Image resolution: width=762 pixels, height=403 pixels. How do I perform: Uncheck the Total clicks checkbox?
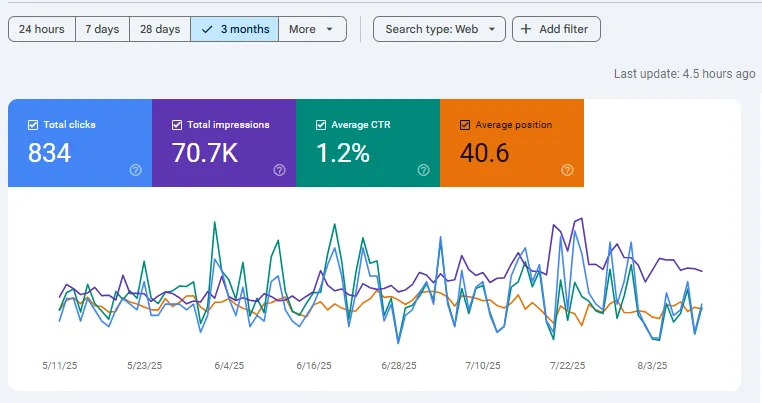coord(33,125)
